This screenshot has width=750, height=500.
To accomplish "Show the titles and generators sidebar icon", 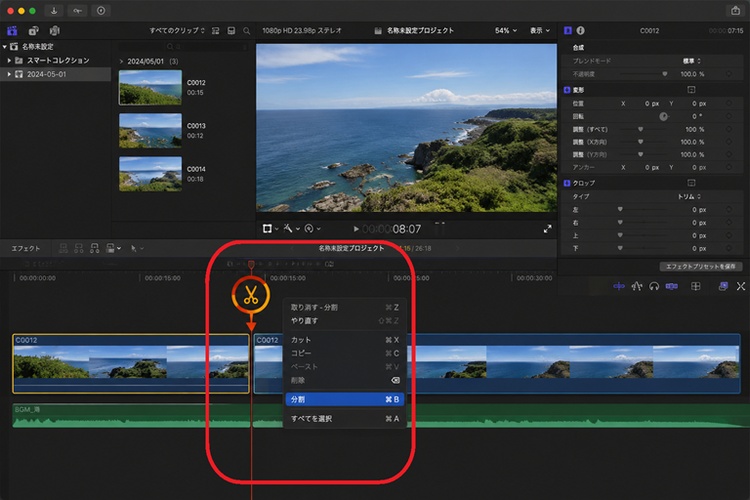I will point(55,31).
